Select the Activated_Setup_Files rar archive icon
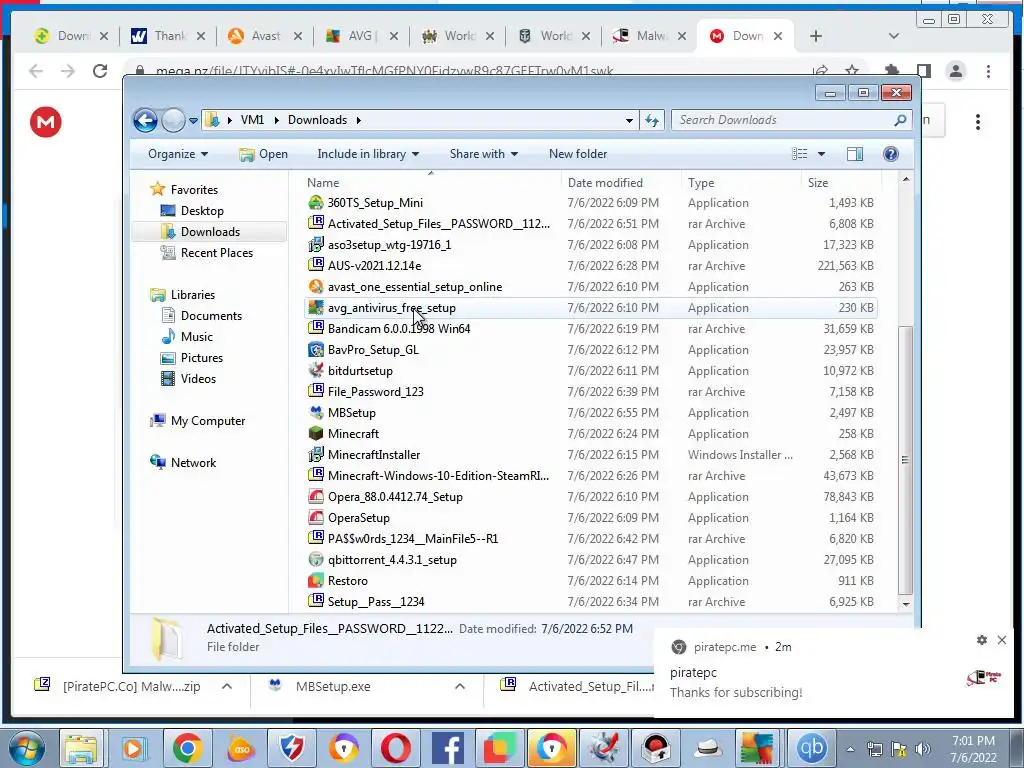Screen dimensions: 1024x768 (316, 223)
